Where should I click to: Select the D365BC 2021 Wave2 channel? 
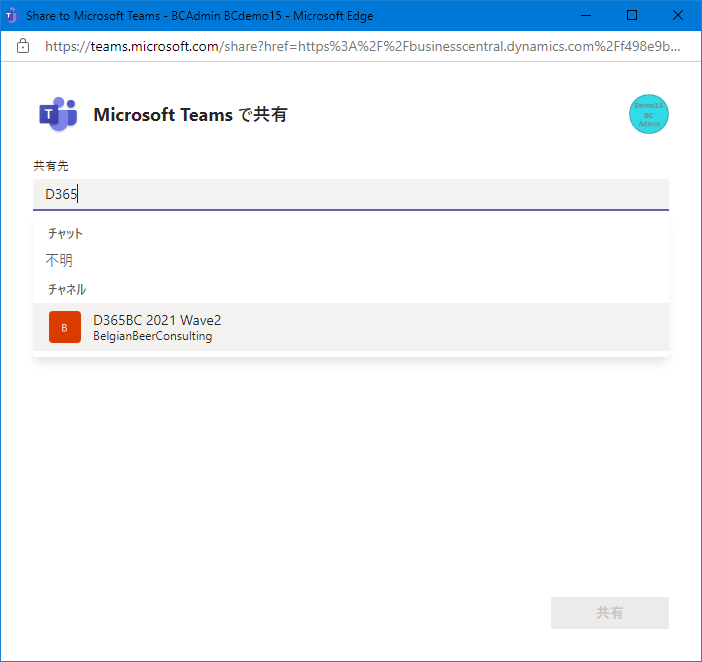pyautogui.click(x=351, y=327)
